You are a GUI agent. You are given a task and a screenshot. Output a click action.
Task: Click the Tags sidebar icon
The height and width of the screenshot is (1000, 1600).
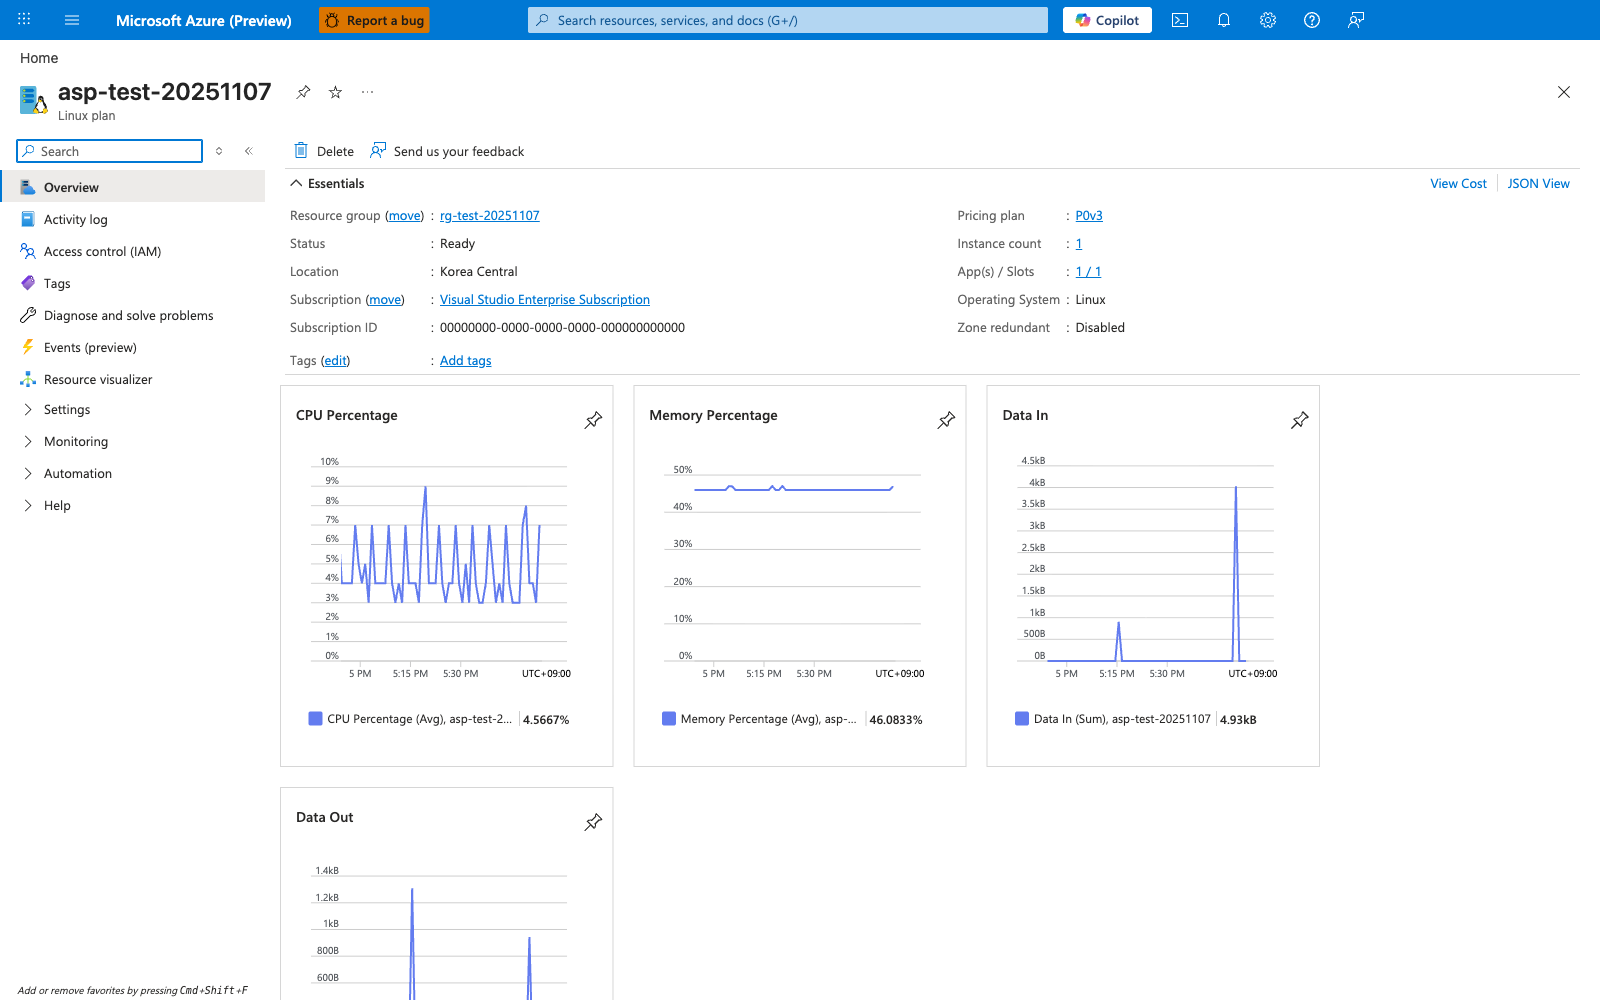click(x=28, y=283)
